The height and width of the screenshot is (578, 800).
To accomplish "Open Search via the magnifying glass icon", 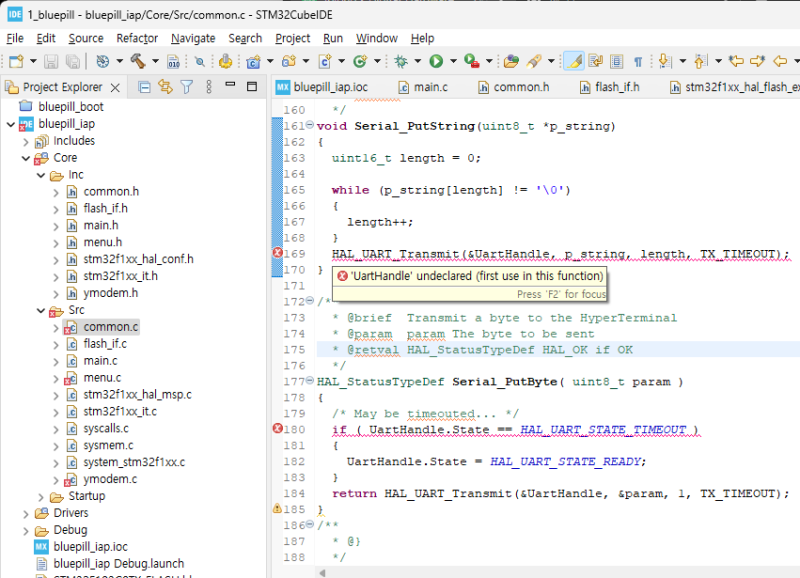I will tap(200, 60).
